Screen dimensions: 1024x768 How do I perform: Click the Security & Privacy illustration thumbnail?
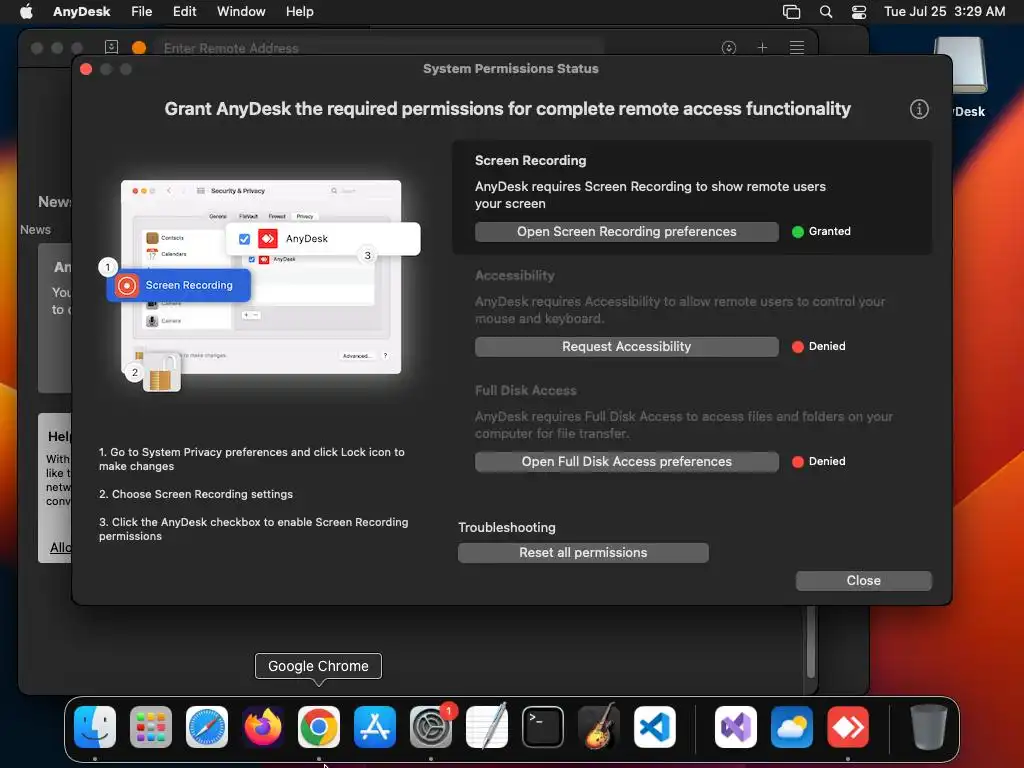(x=261, y=277)
